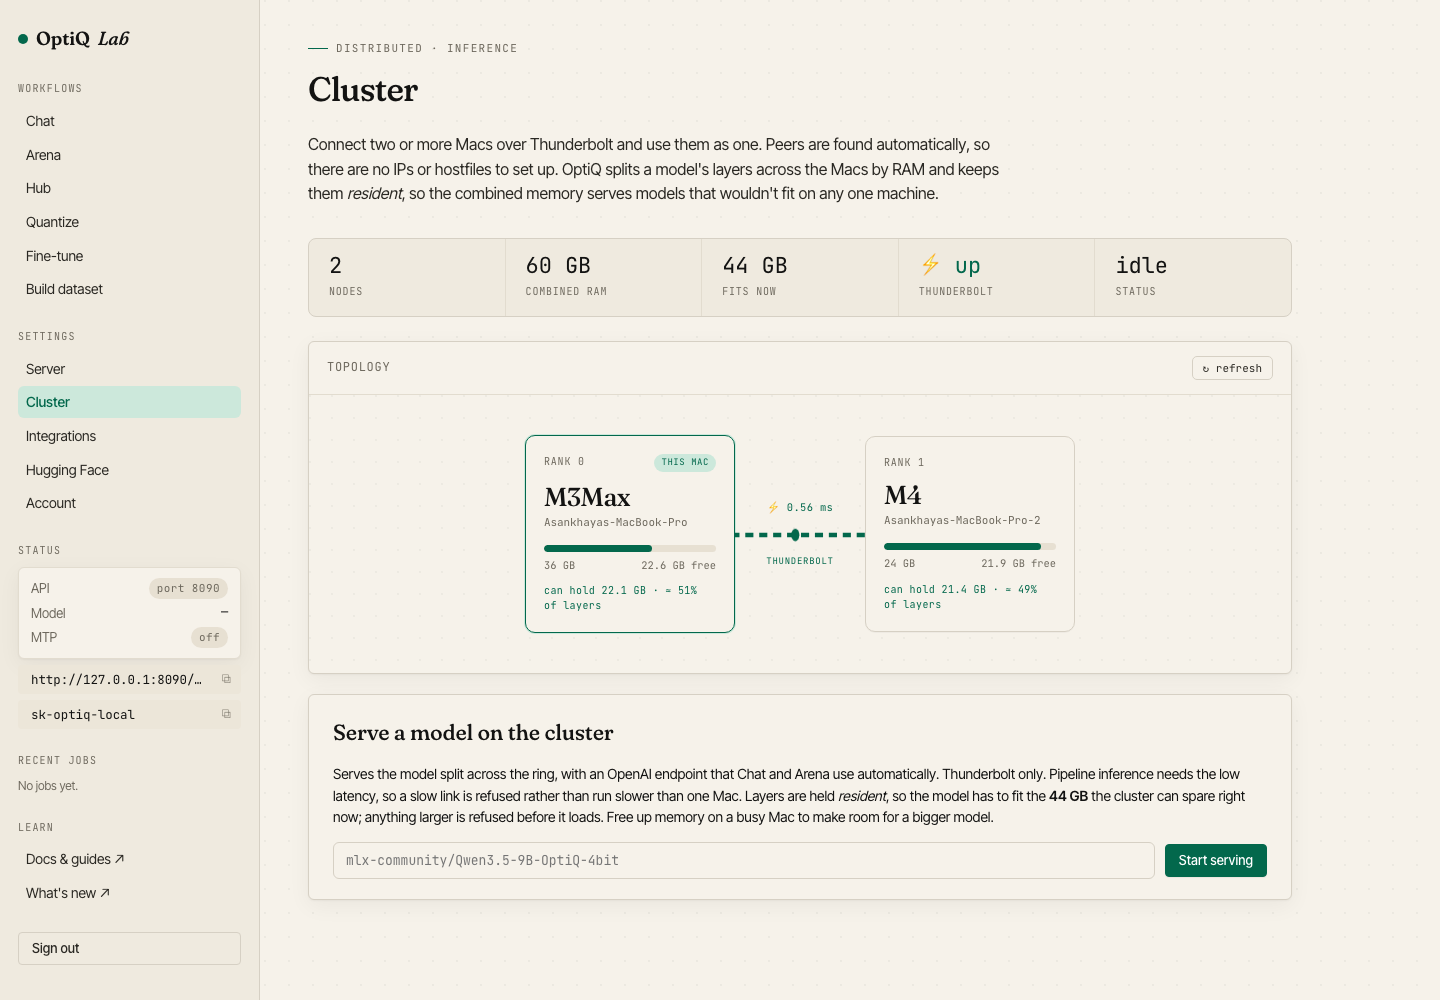Click the 44 GB fits now stat
The width and height of the screenshot is (1440, 1000).
[800, 277]
